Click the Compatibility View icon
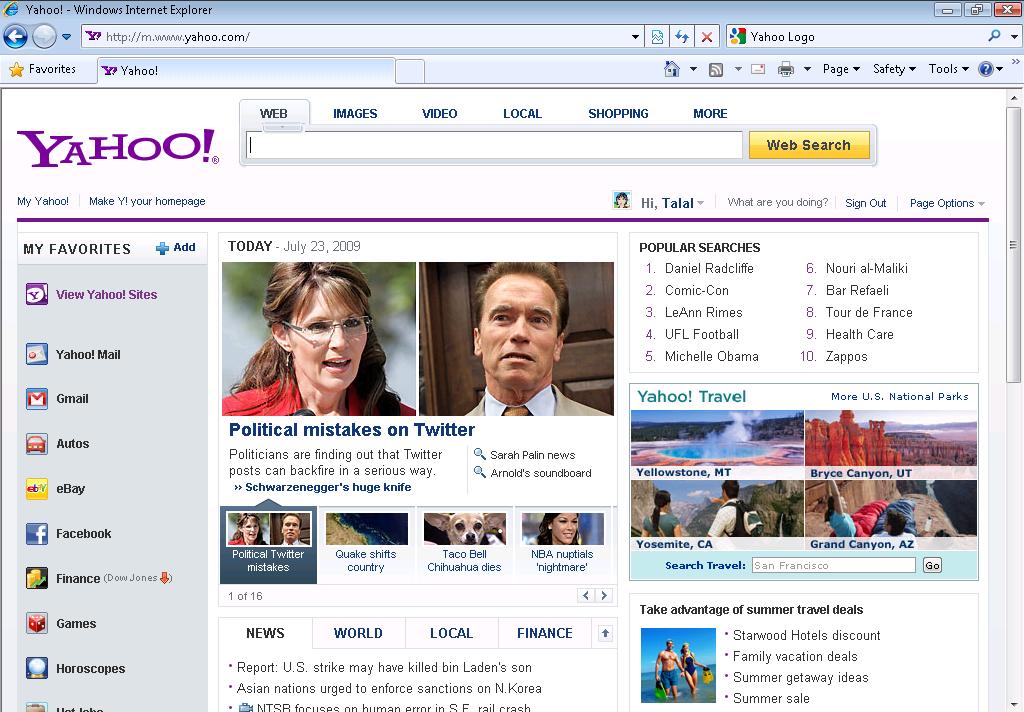The height and width of the screenshot is (712, 1024). click(x=657, y=37)
